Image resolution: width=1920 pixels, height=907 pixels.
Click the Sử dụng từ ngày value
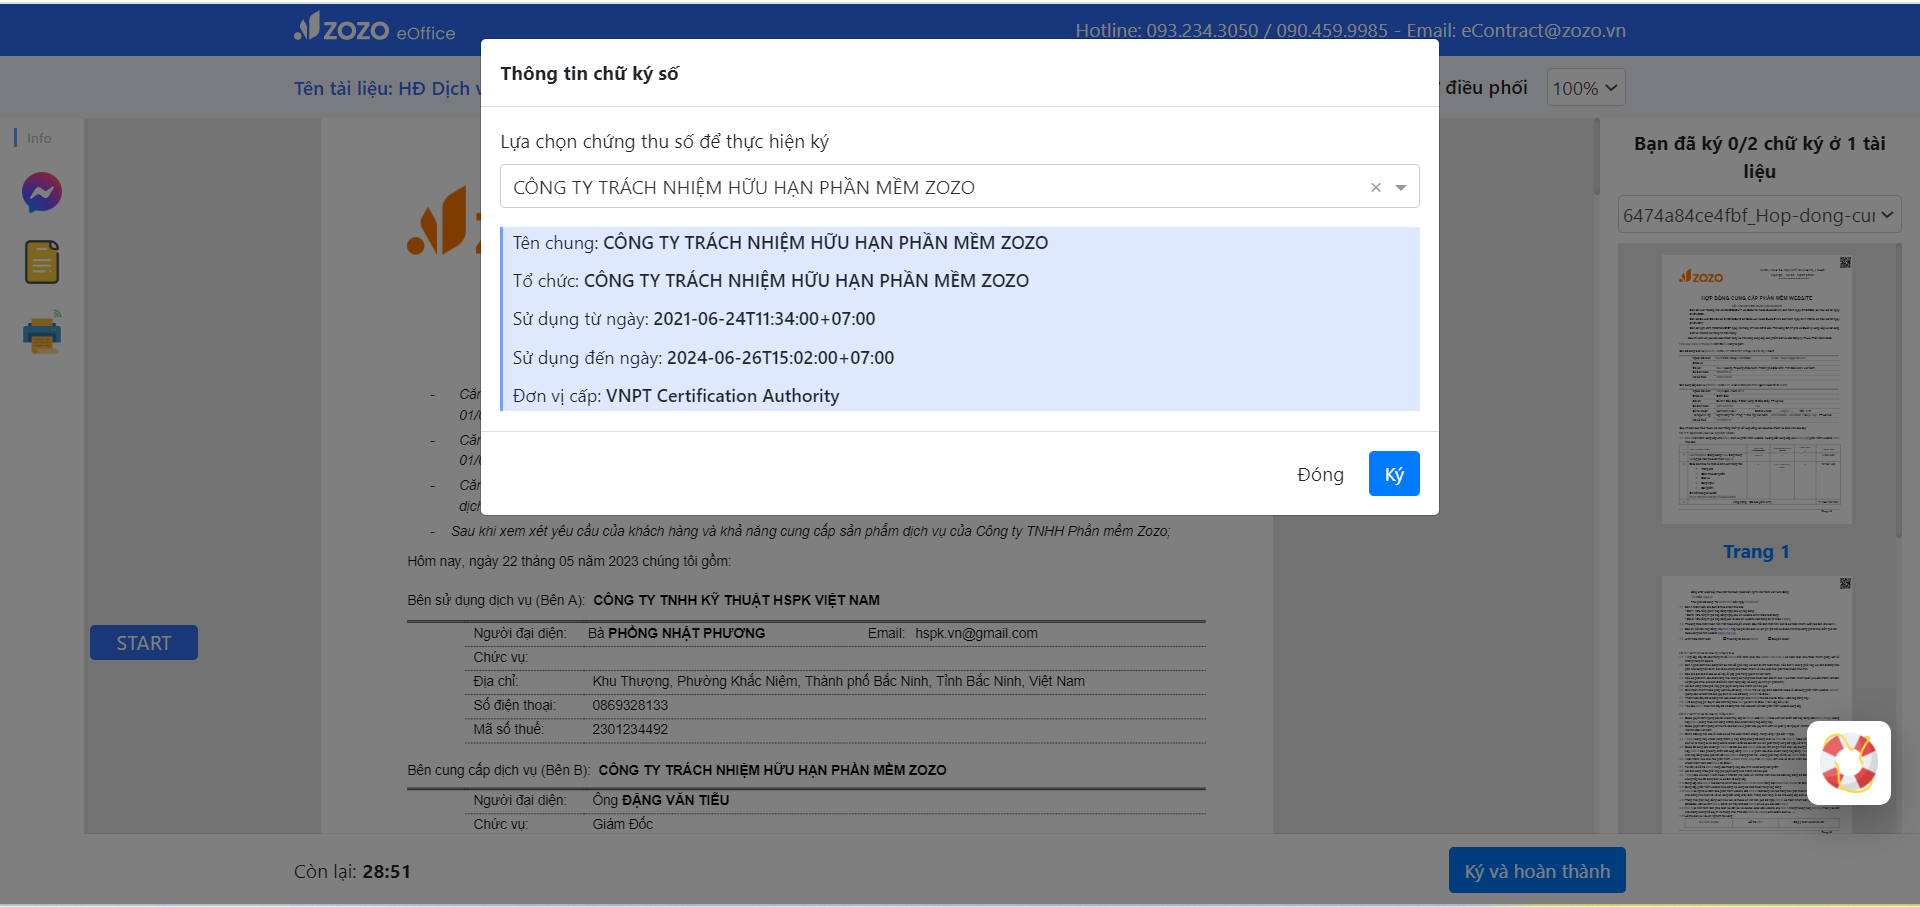764,319
